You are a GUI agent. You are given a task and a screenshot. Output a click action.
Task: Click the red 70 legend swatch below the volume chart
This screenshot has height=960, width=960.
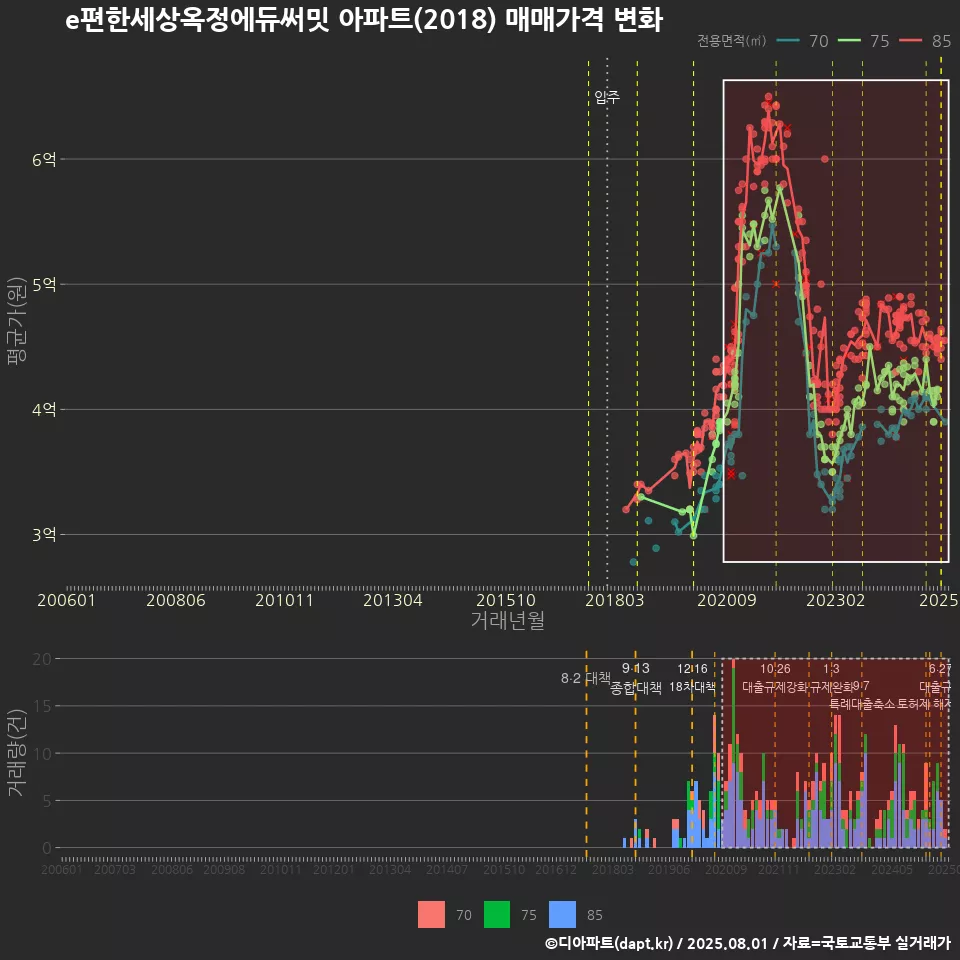tap(431, 915)
